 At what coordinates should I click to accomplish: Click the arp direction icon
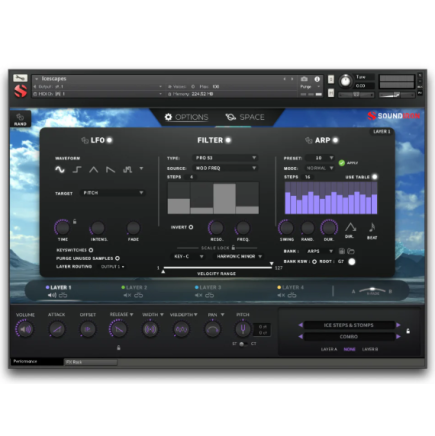350,228
